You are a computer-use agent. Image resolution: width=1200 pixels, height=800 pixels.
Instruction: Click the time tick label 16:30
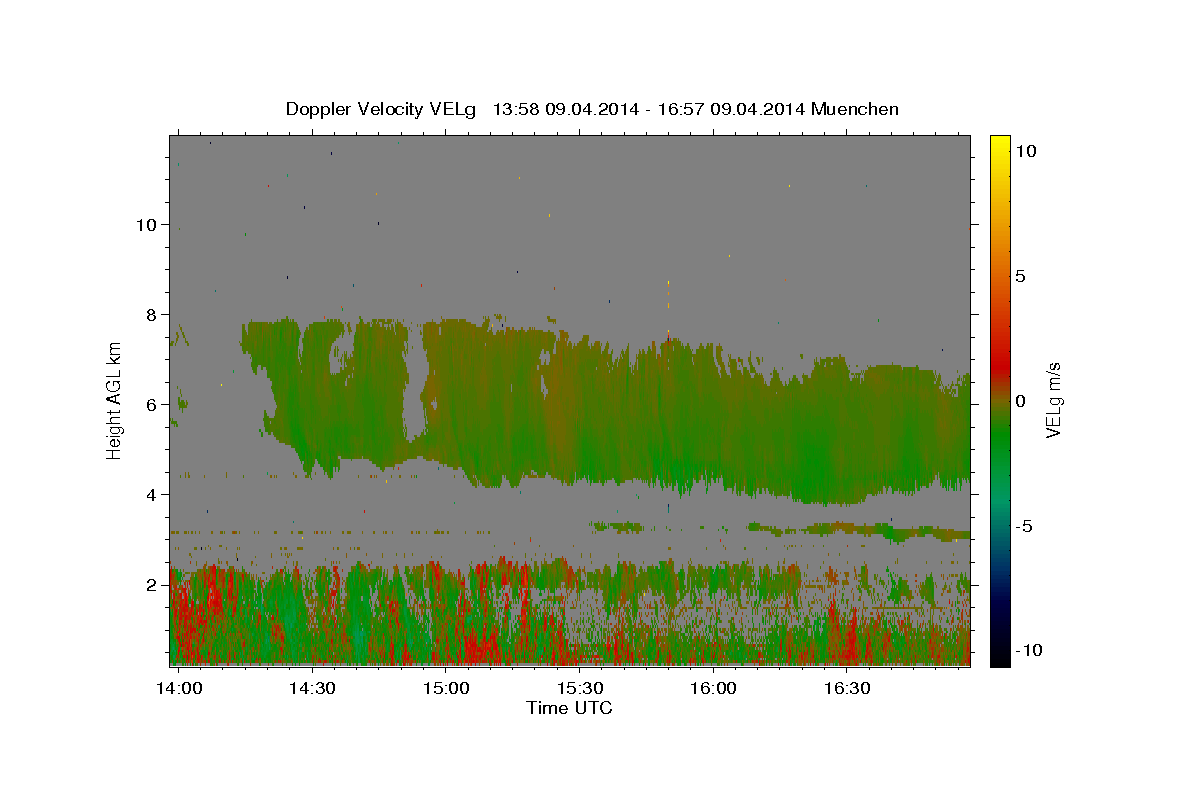[846, 689]
